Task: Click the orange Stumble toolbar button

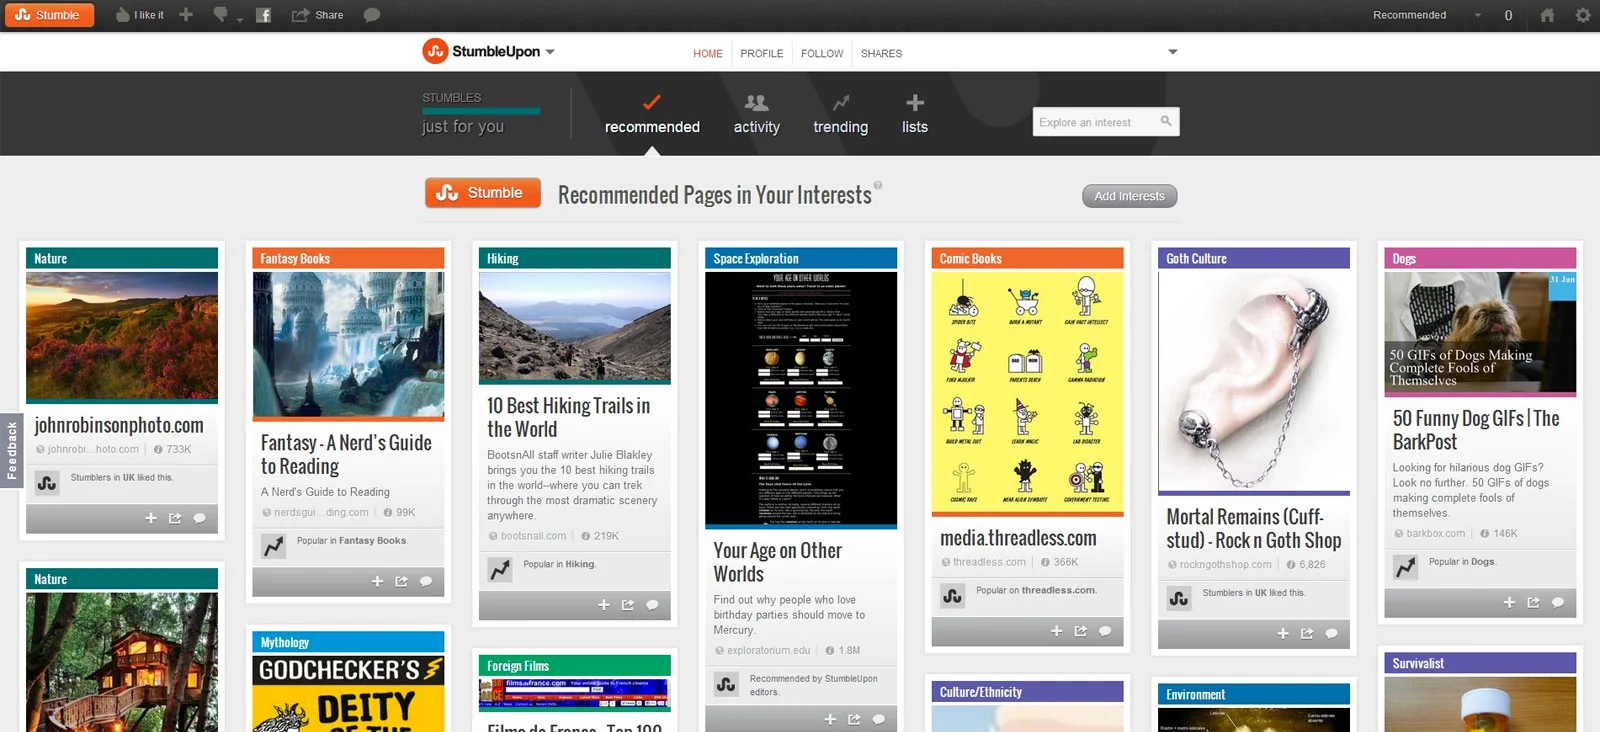Action: 49,15
